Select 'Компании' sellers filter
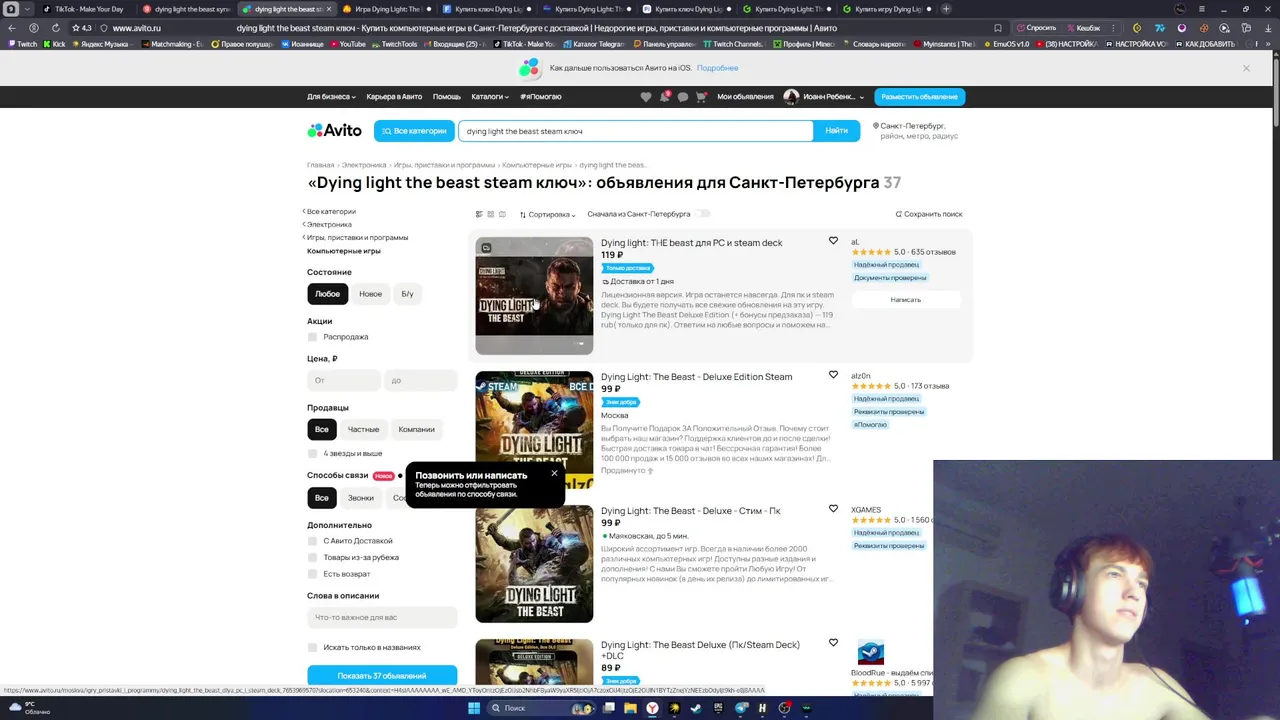Image resolution: width=1280 pixels, height=720 pixels. pyautogui.click(x=416, y=429)
